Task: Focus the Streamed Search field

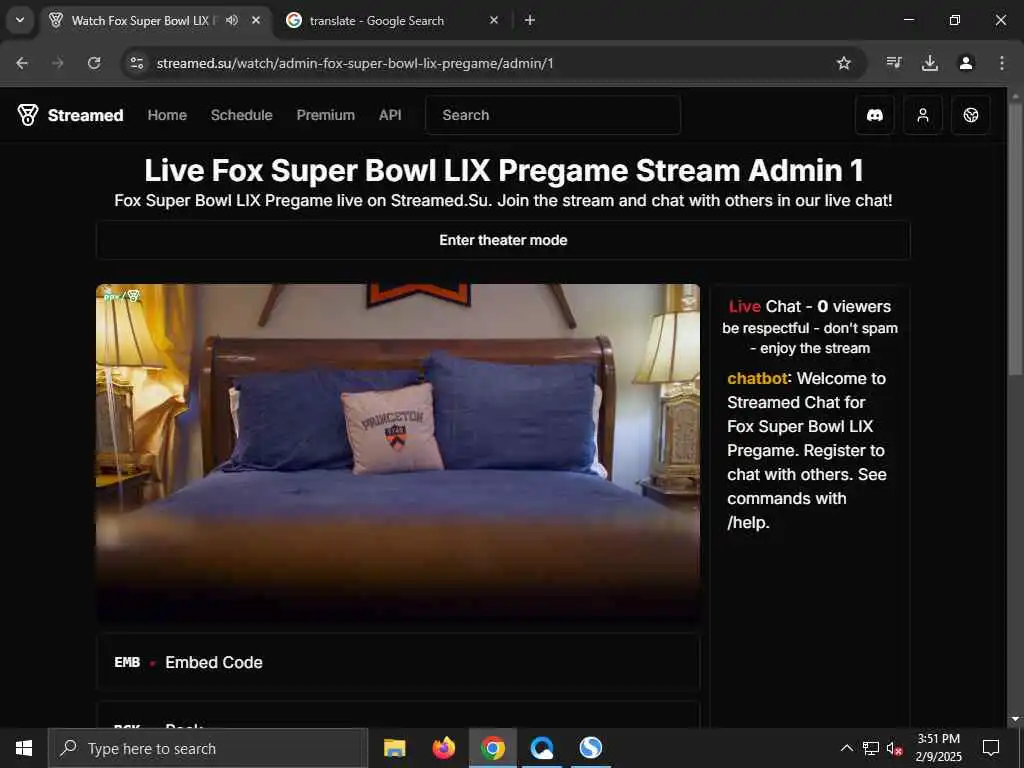Action: [553, 115]
